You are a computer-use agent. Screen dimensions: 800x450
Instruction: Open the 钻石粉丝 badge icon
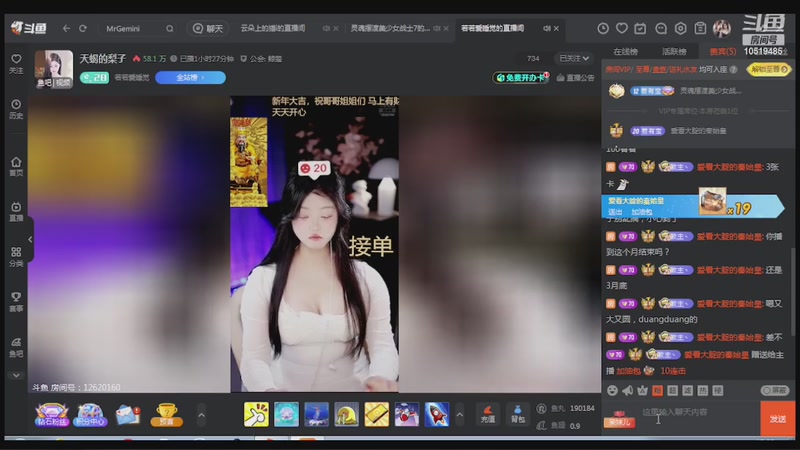(x=52, y=414)
